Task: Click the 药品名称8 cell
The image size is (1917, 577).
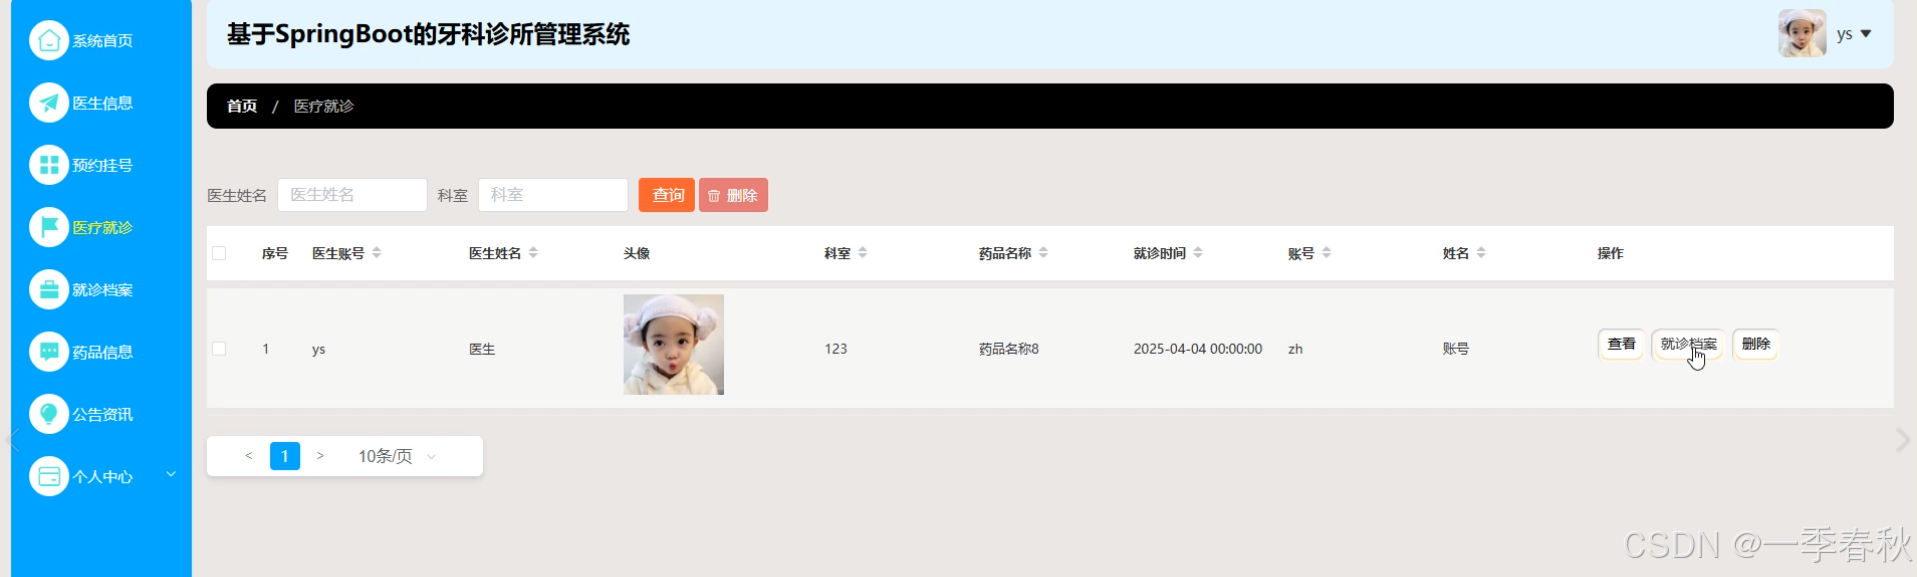Action: click(x=1009, y=349)
